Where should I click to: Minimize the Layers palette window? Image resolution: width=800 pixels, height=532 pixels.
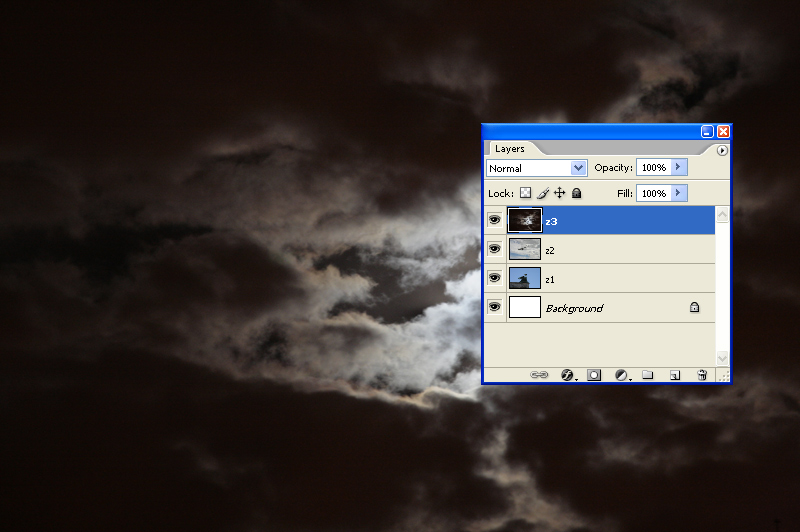point(707,132)
